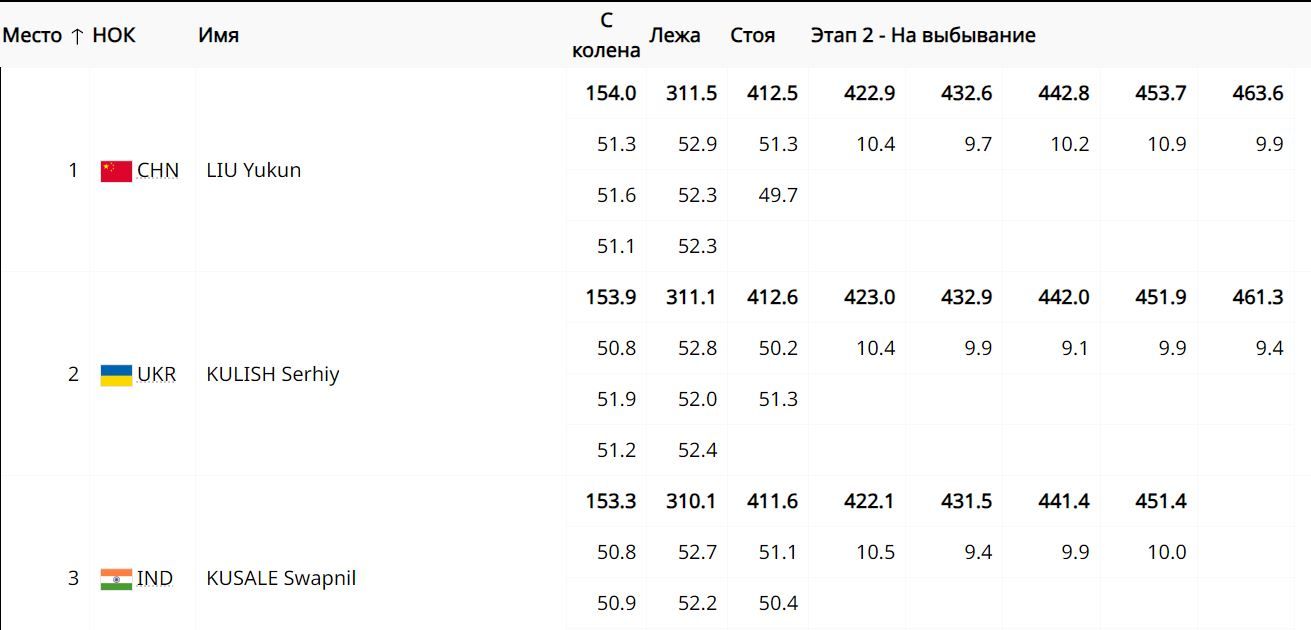Image resolution: width=1311 pixels, height=630 pixels.
Task: Click the С колена column header
Action: point(606,36)
